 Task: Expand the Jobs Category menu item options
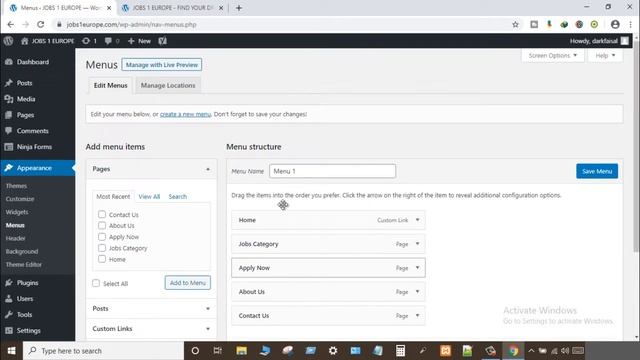[x=418, y=244]
